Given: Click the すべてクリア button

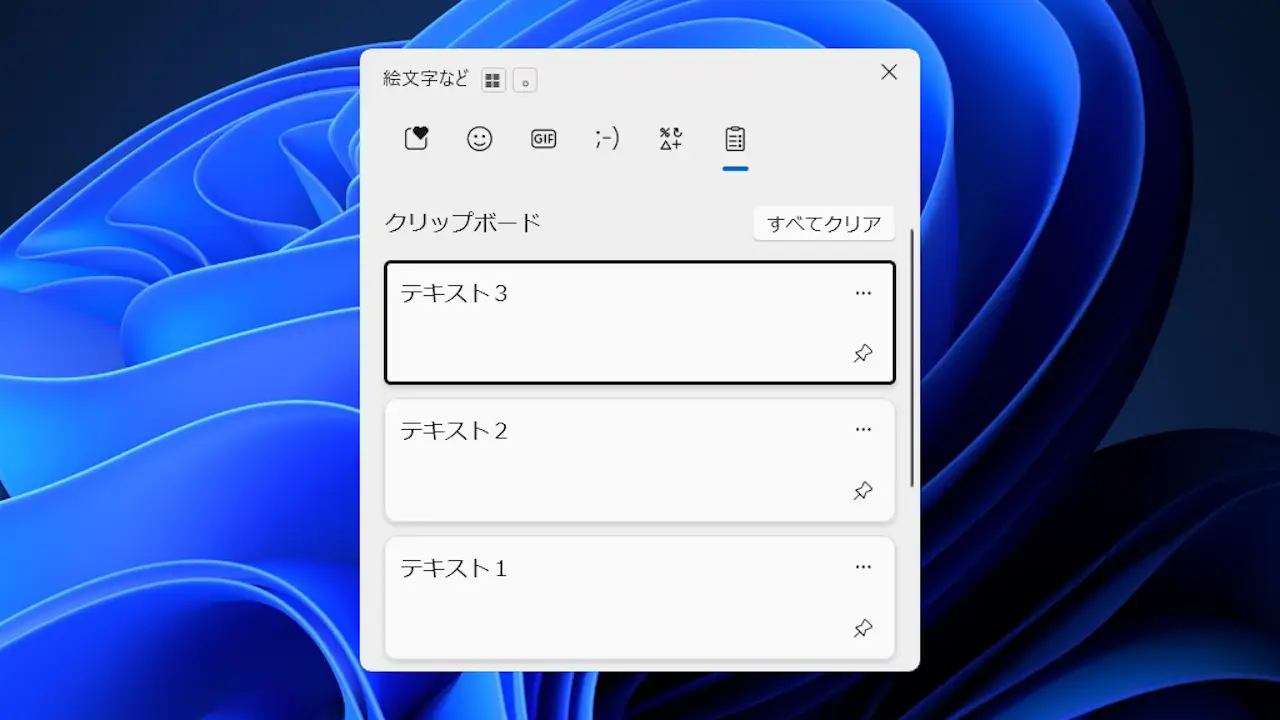Looking at the screenshot, I should point(824,224).
